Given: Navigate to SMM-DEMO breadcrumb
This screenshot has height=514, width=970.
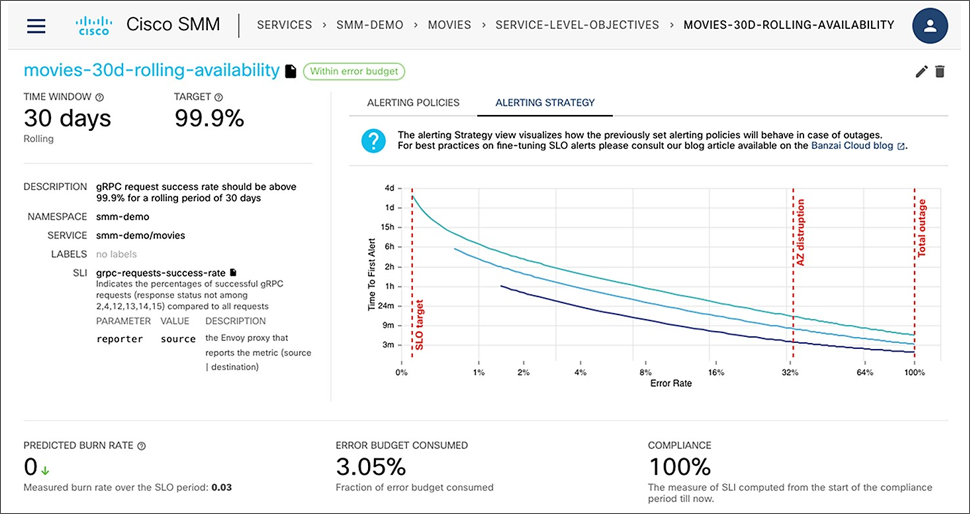Looking at the screenshot, I should tap(369, 25).
